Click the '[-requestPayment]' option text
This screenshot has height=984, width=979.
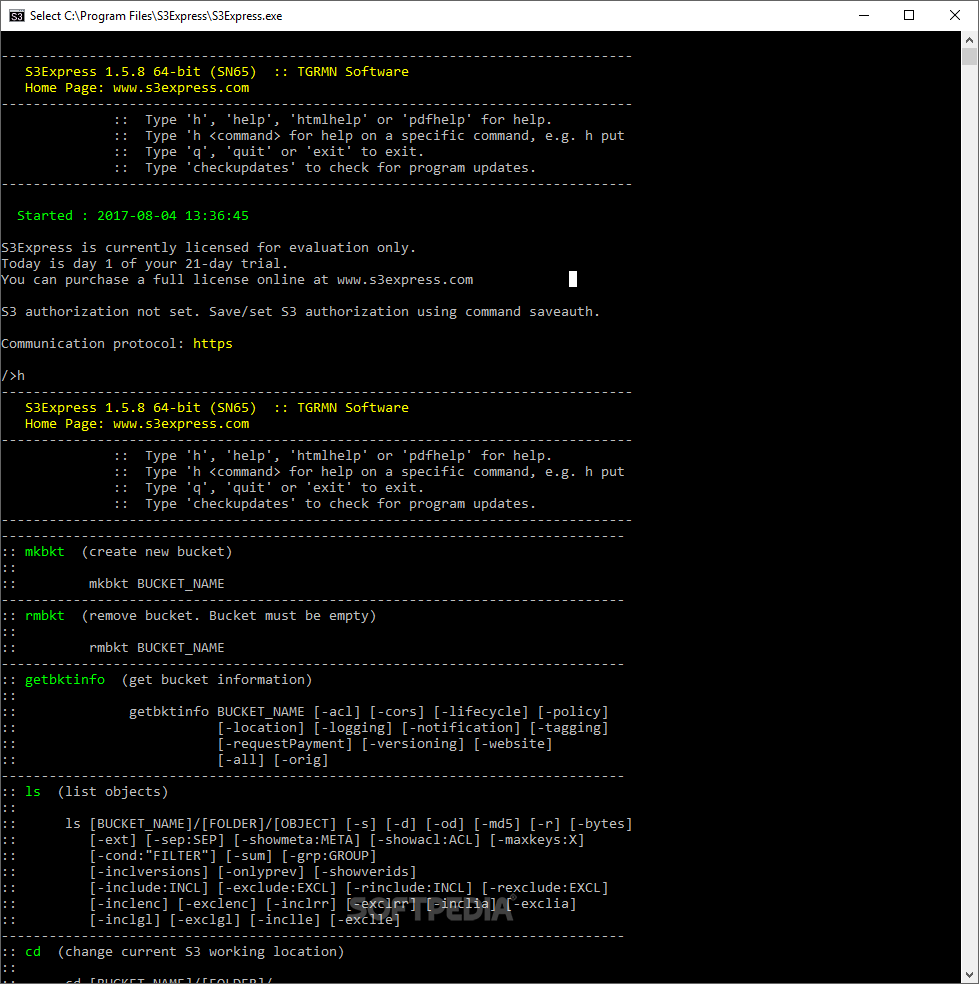pos(285,744)
